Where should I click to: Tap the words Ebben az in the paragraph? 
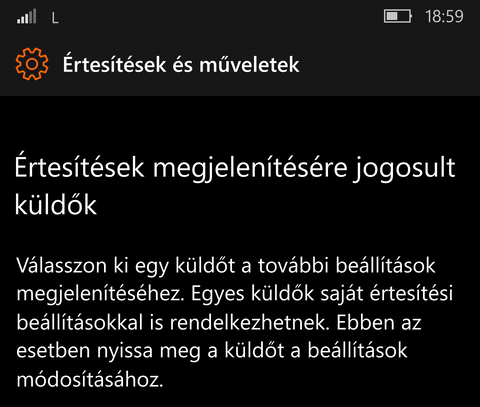[379, 322]
